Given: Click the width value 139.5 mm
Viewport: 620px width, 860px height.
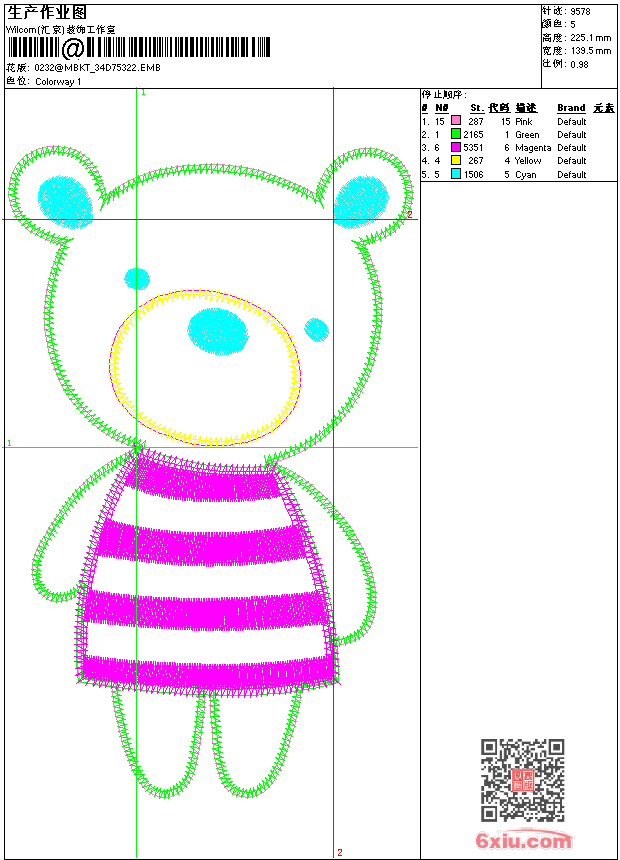Looking at the screenshot, I should [590, 51].
